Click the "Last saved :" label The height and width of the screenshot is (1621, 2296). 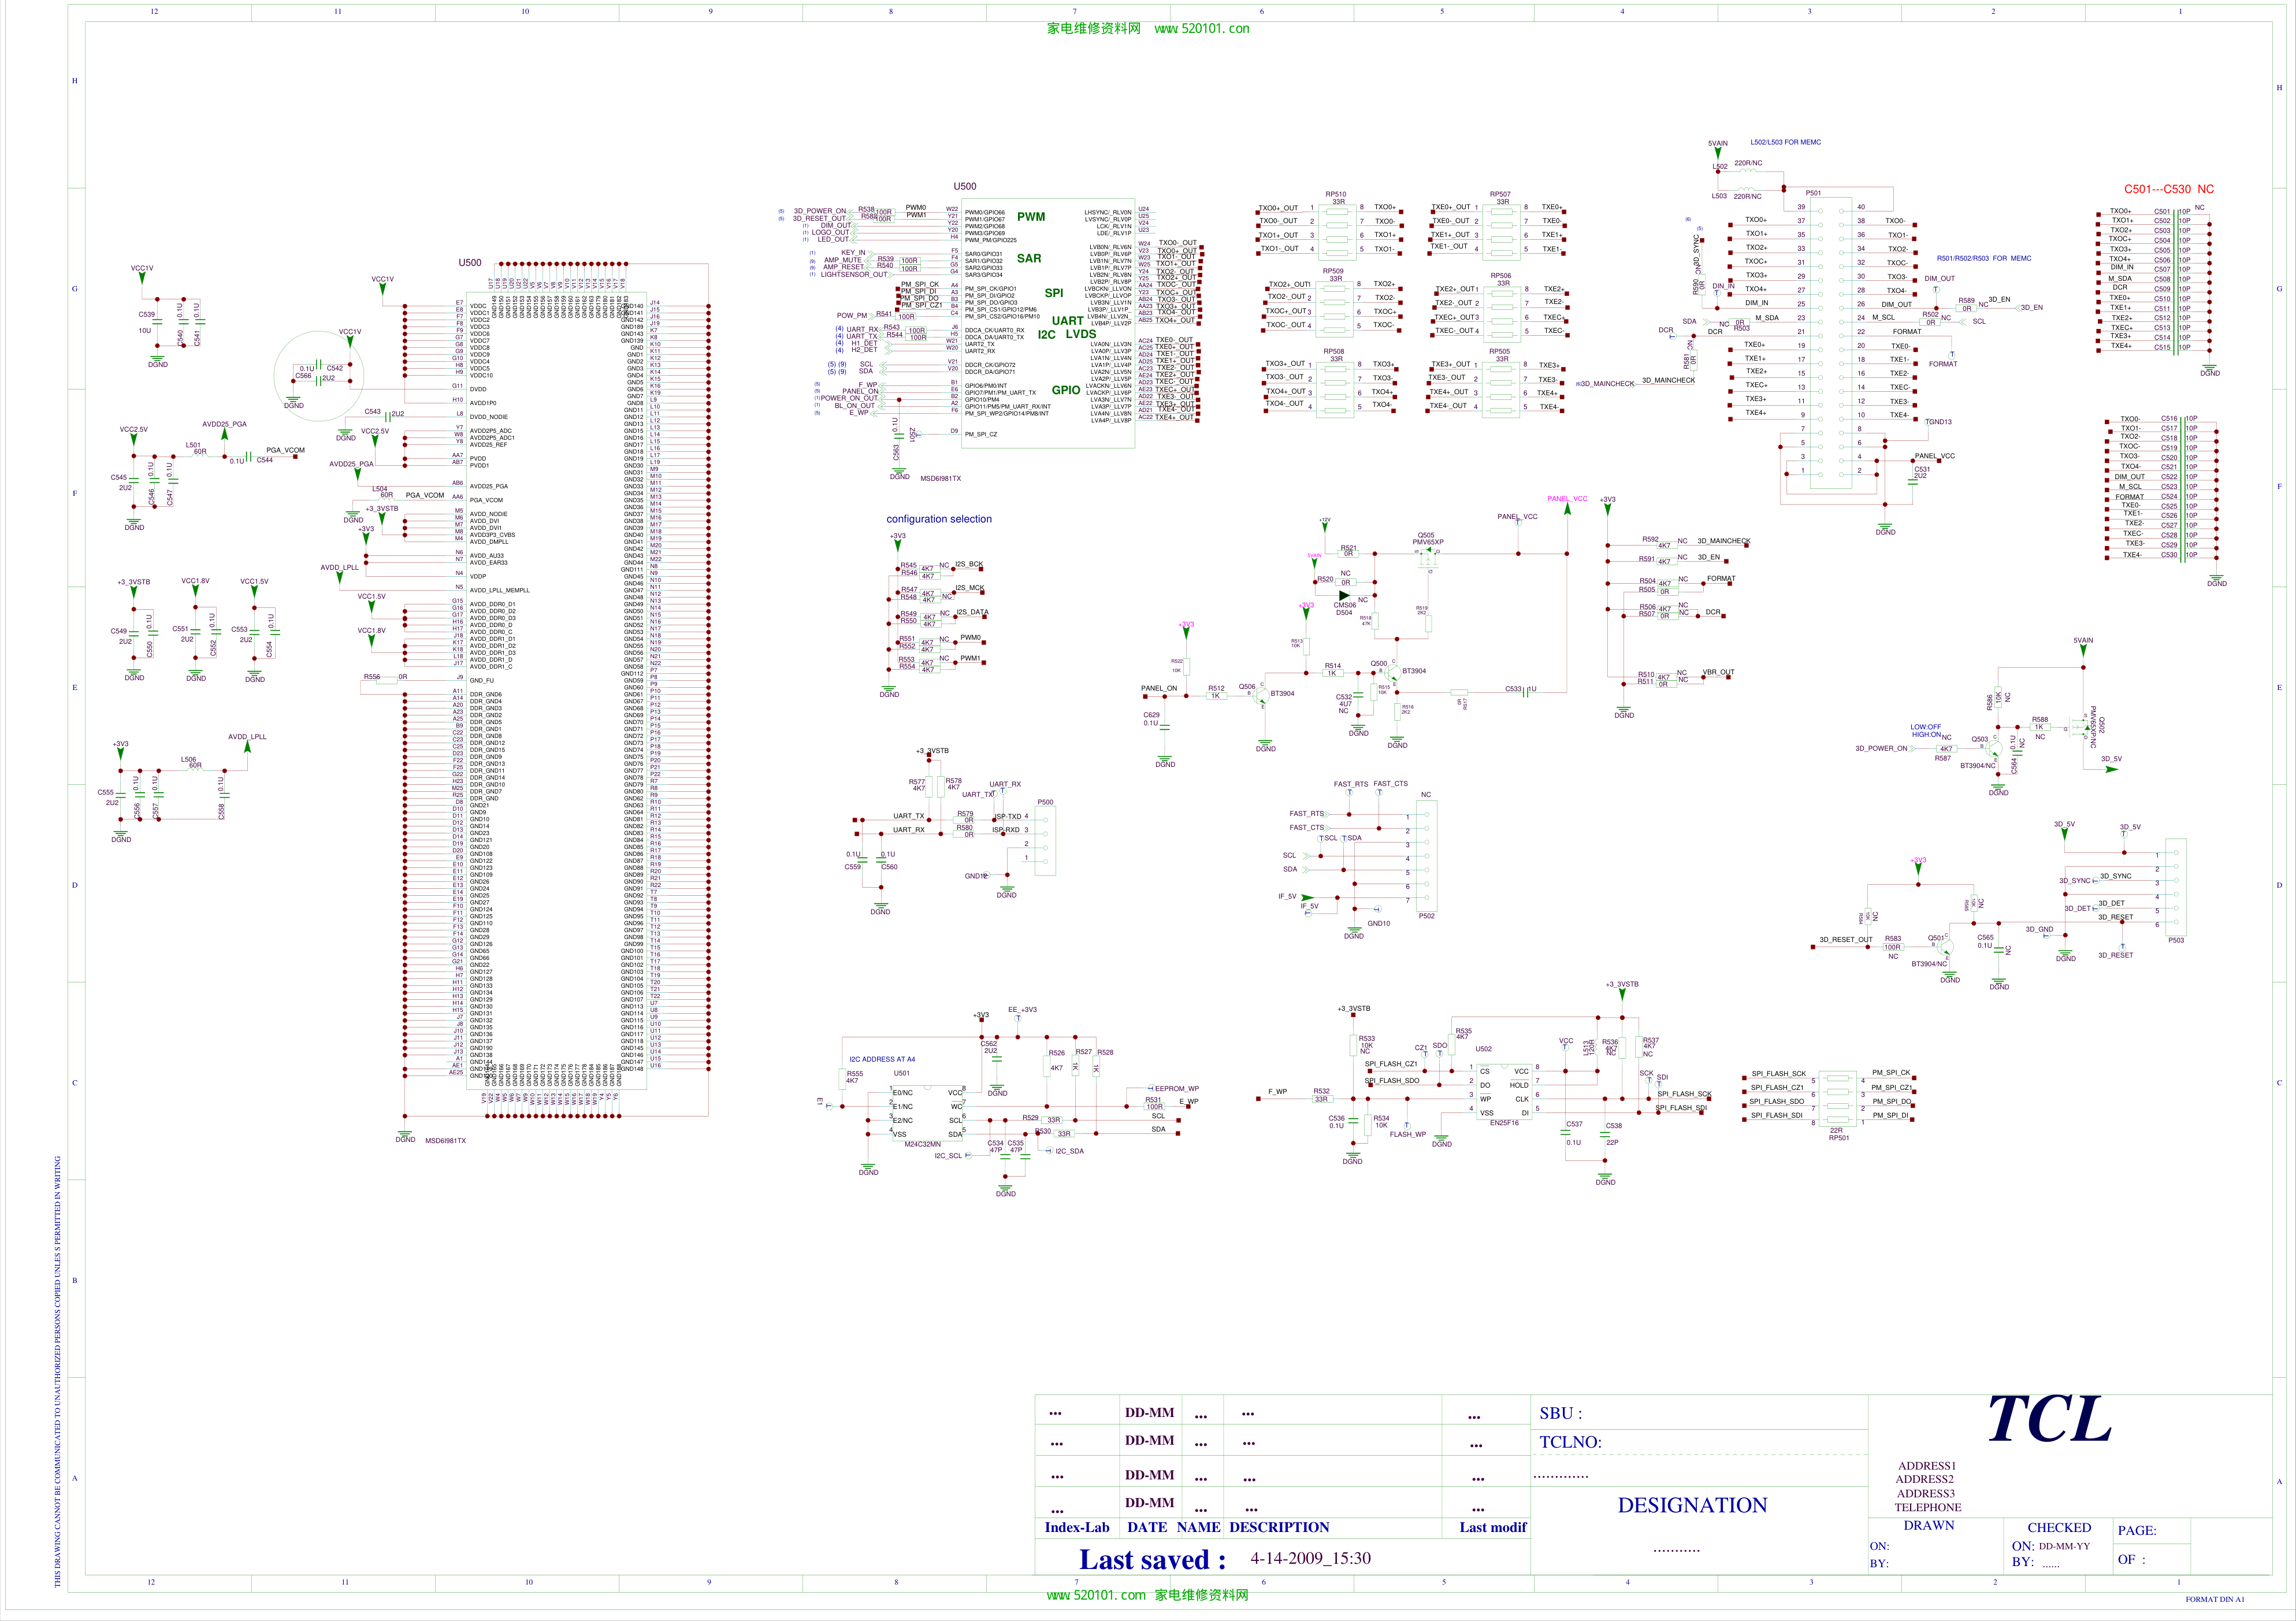click(x=1151, y=1559)
